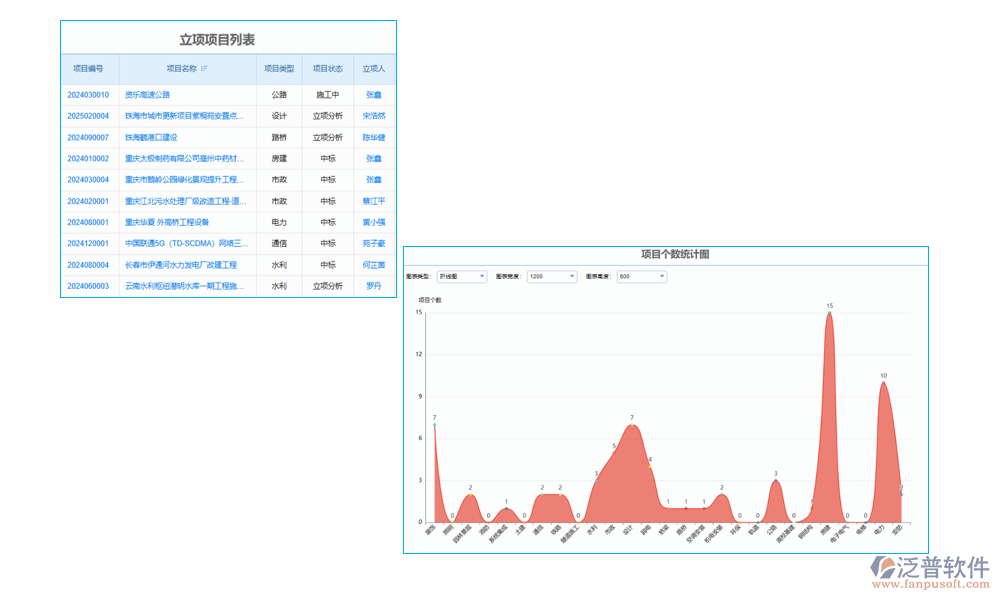The height and width of the screenshot is (600, 1000).
Task: Click the chart peak labeled 15
Action: click(x=829, y=314)
